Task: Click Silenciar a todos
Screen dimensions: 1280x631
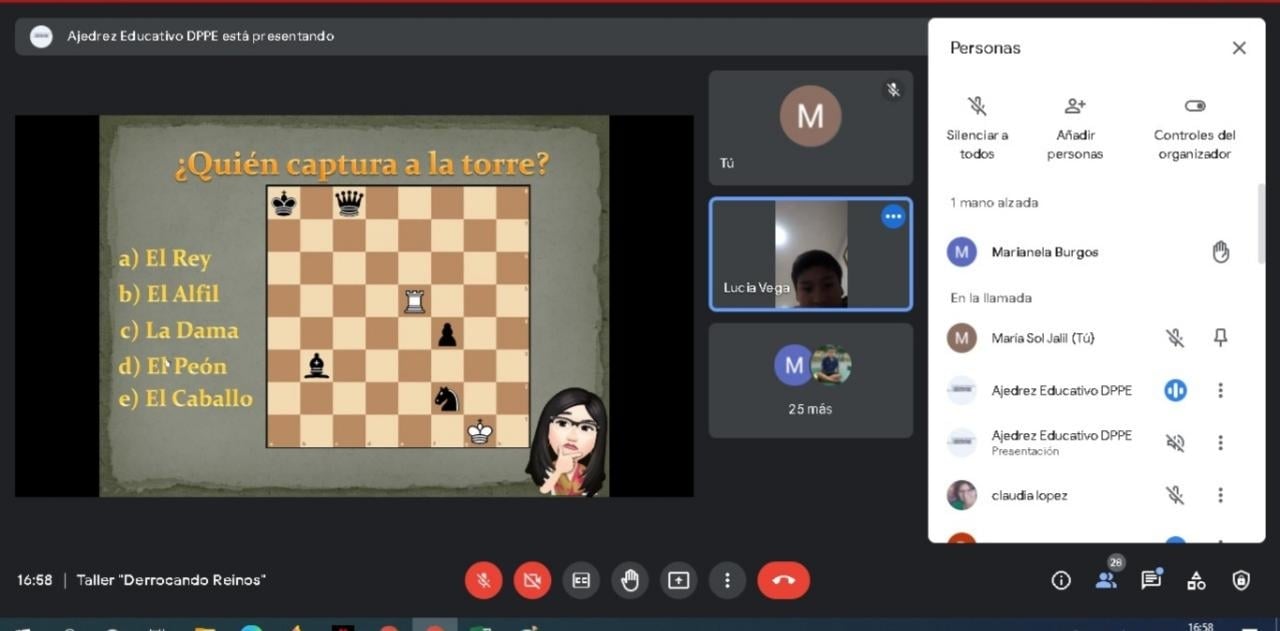Action: coord(977,128)
